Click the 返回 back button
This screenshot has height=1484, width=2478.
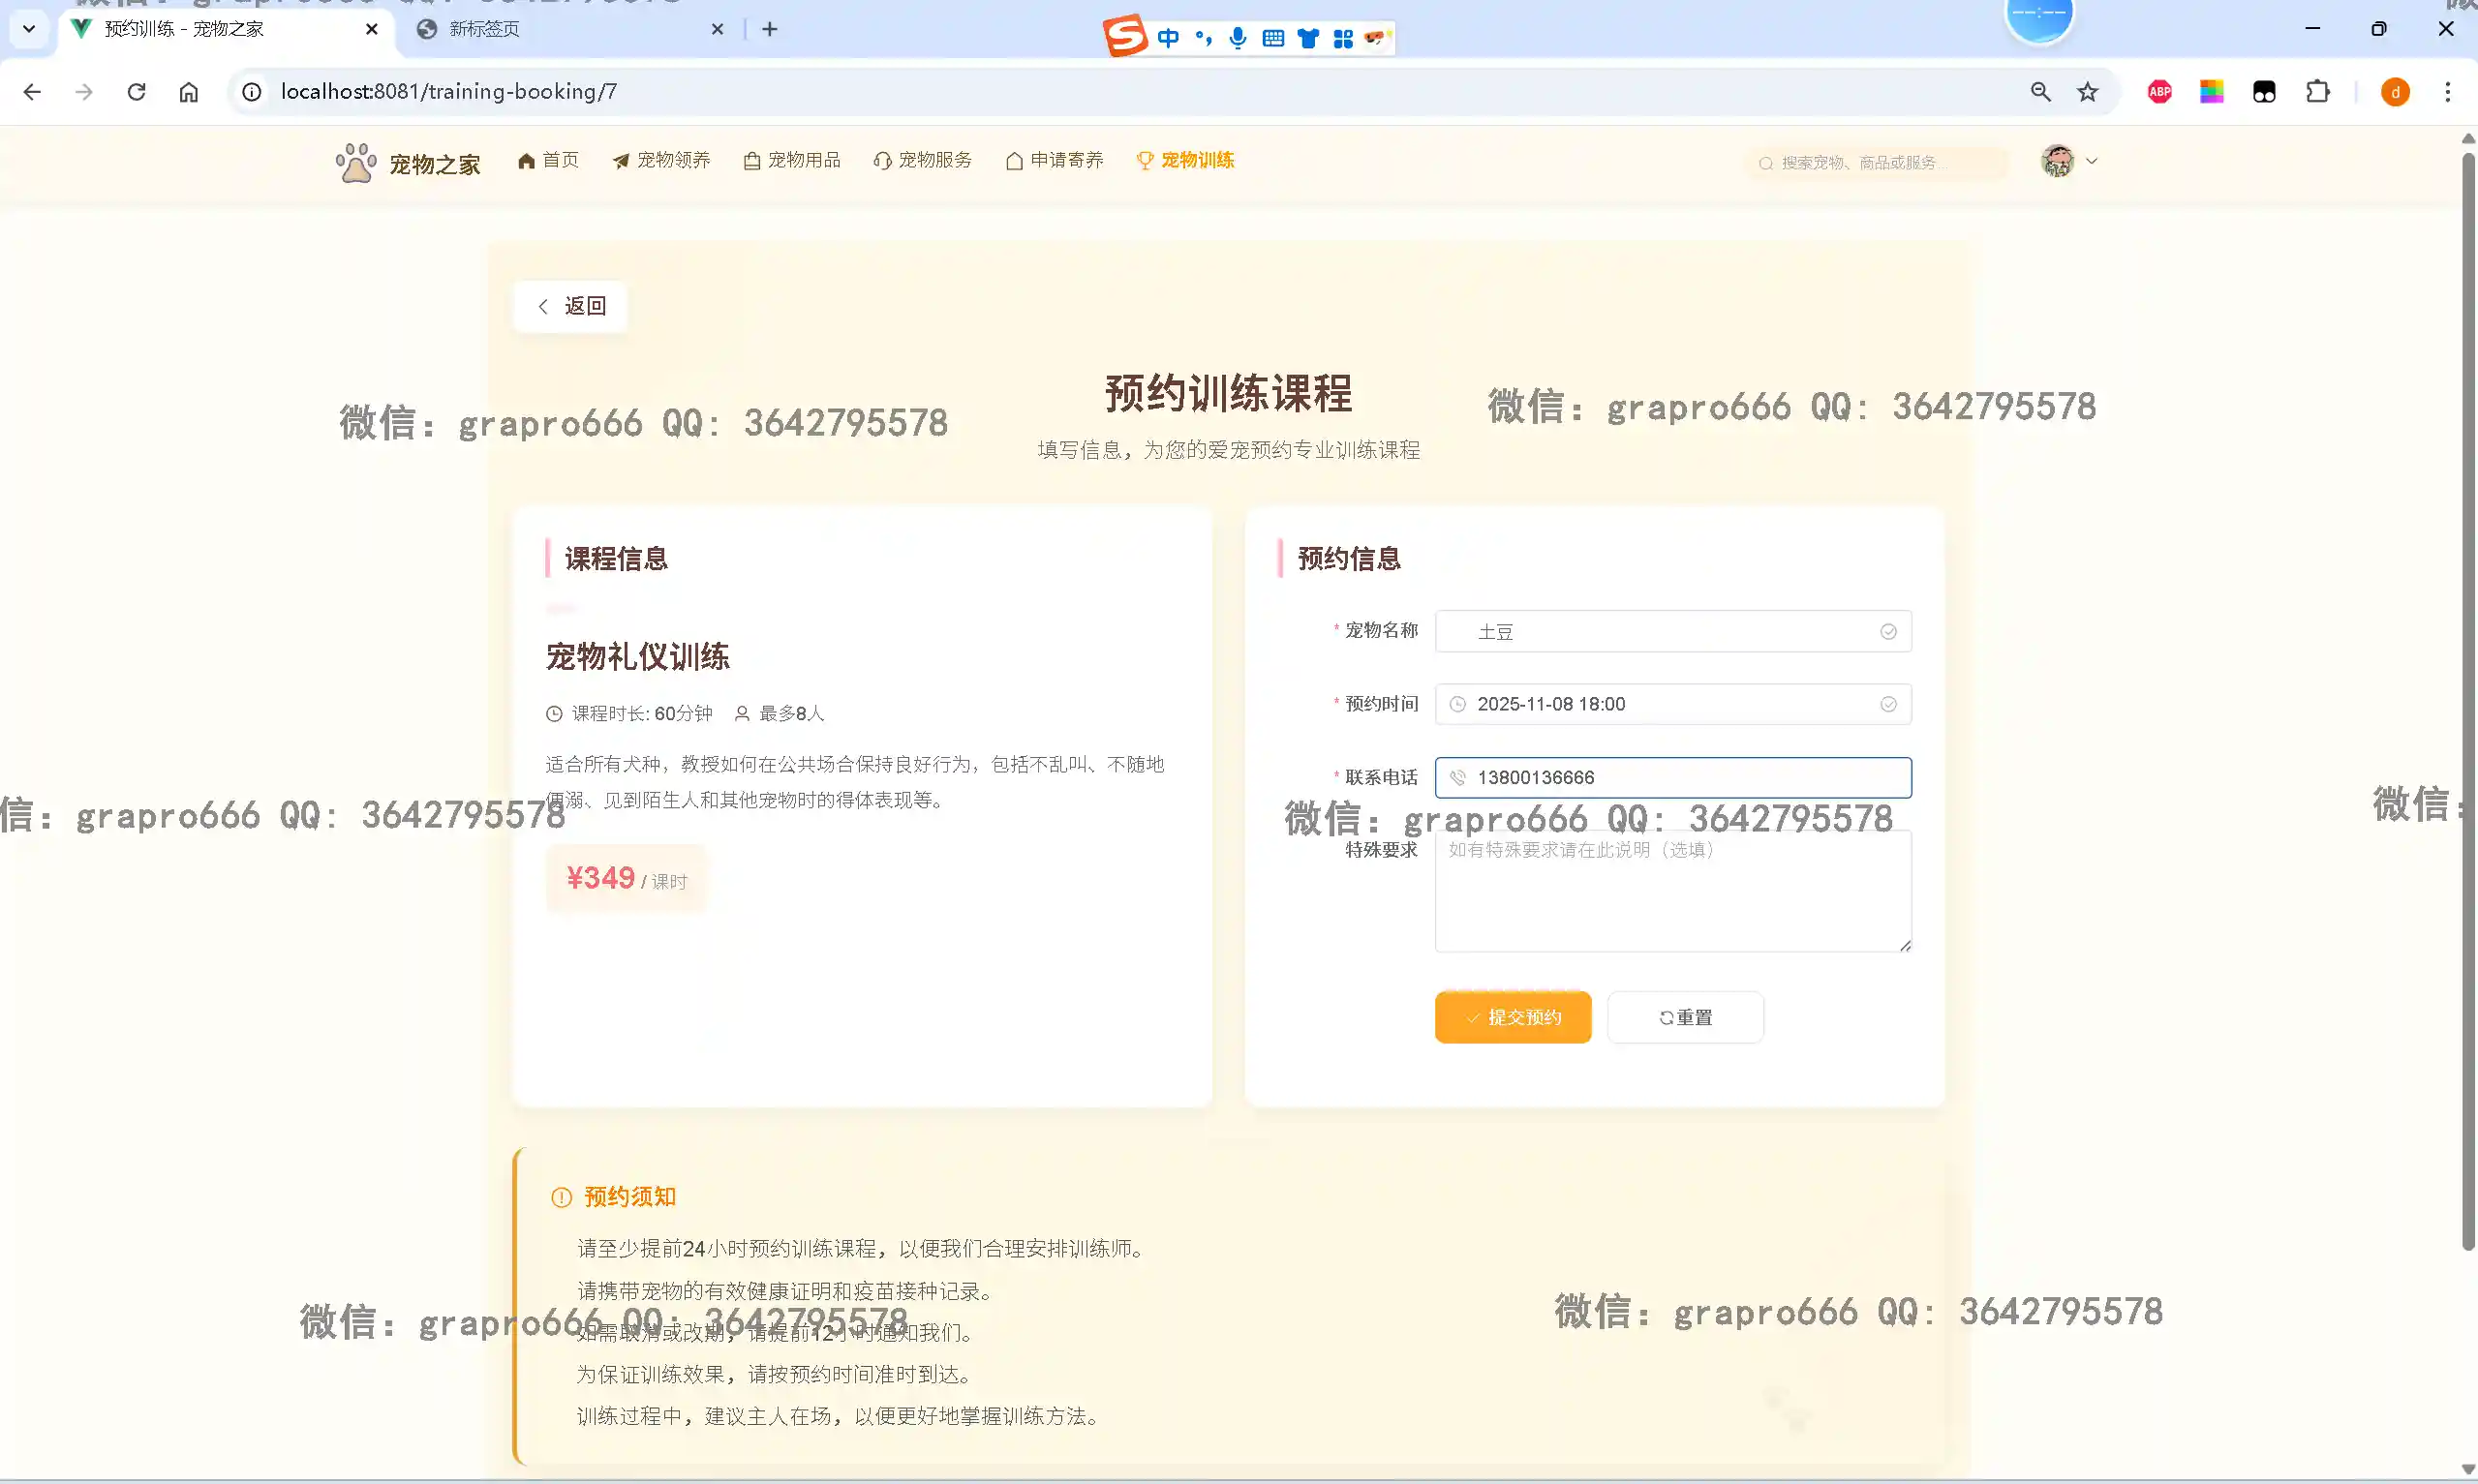(x=570, y=306)
